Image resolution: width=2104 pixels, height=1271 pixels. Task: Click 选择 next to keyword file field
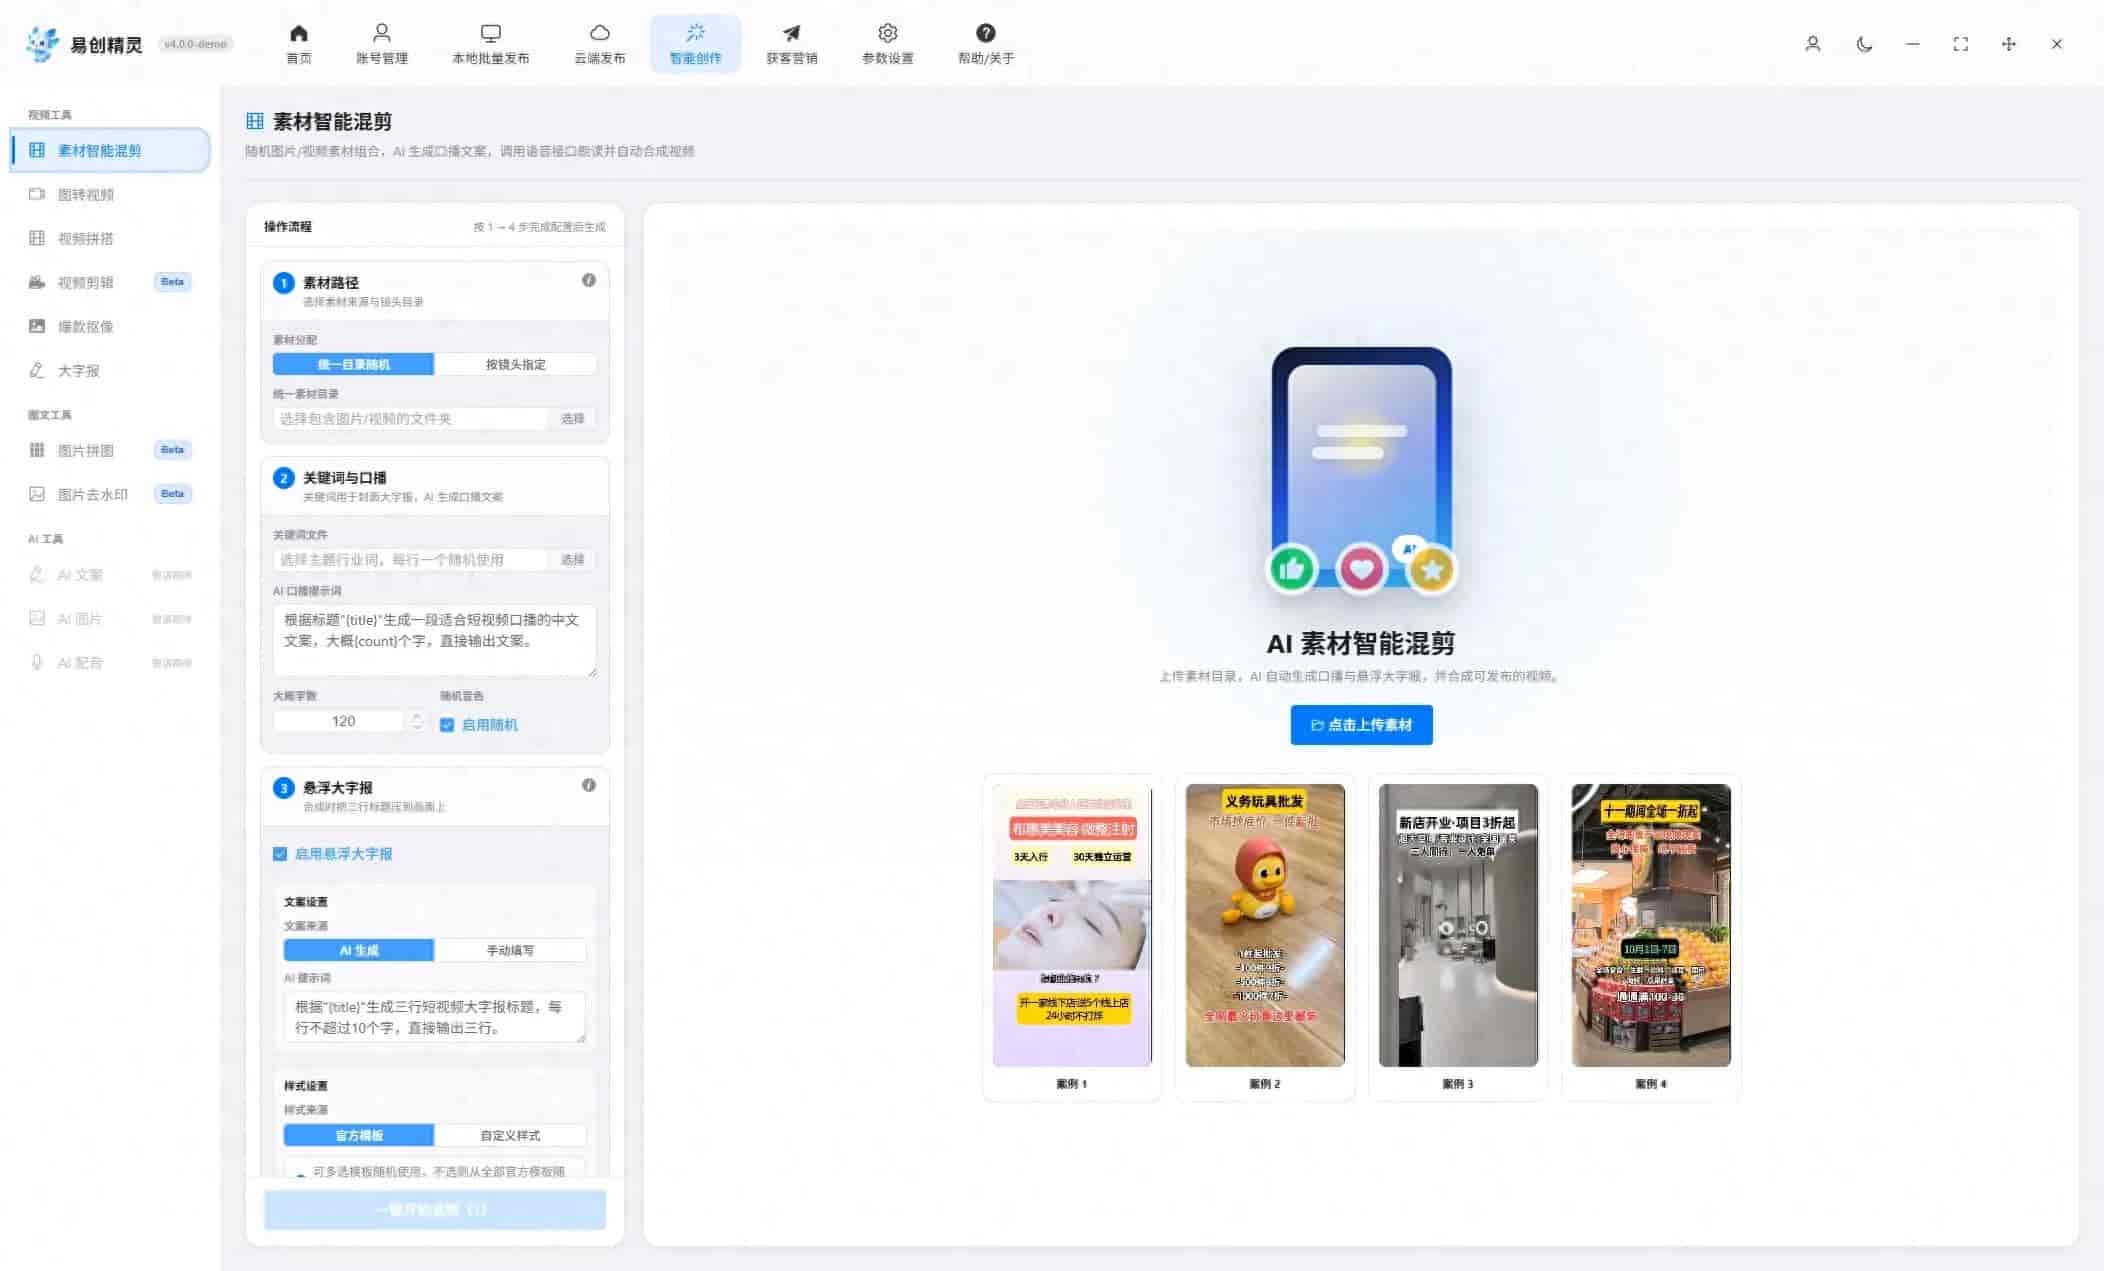pyautogui.click(x=572, y=559)
